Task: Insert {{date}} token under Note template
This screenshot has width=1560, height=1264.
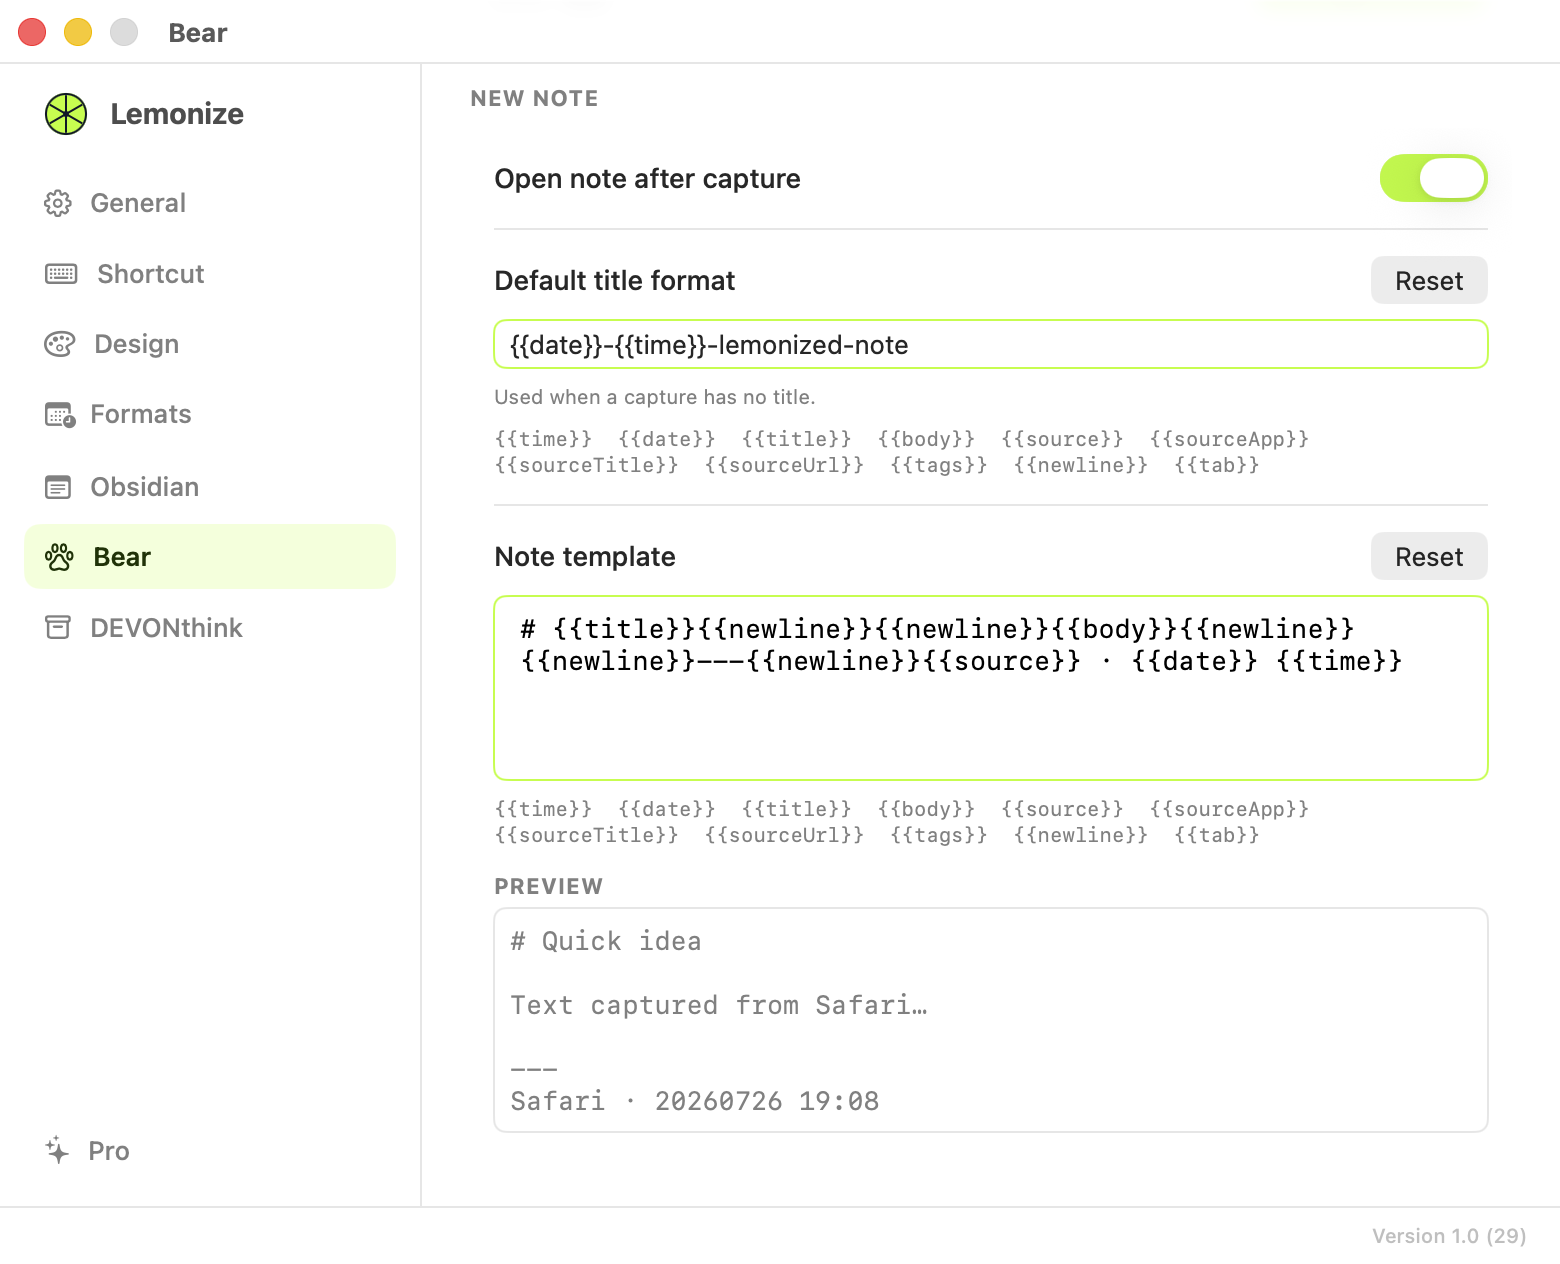Action: coord(667,809)
